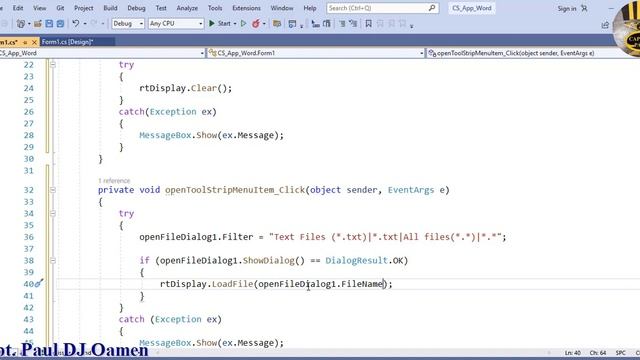Viewport: 640px width, 360px height.
Task: Click Start Without Debugging outline play icon
Action: pos(243,24)
